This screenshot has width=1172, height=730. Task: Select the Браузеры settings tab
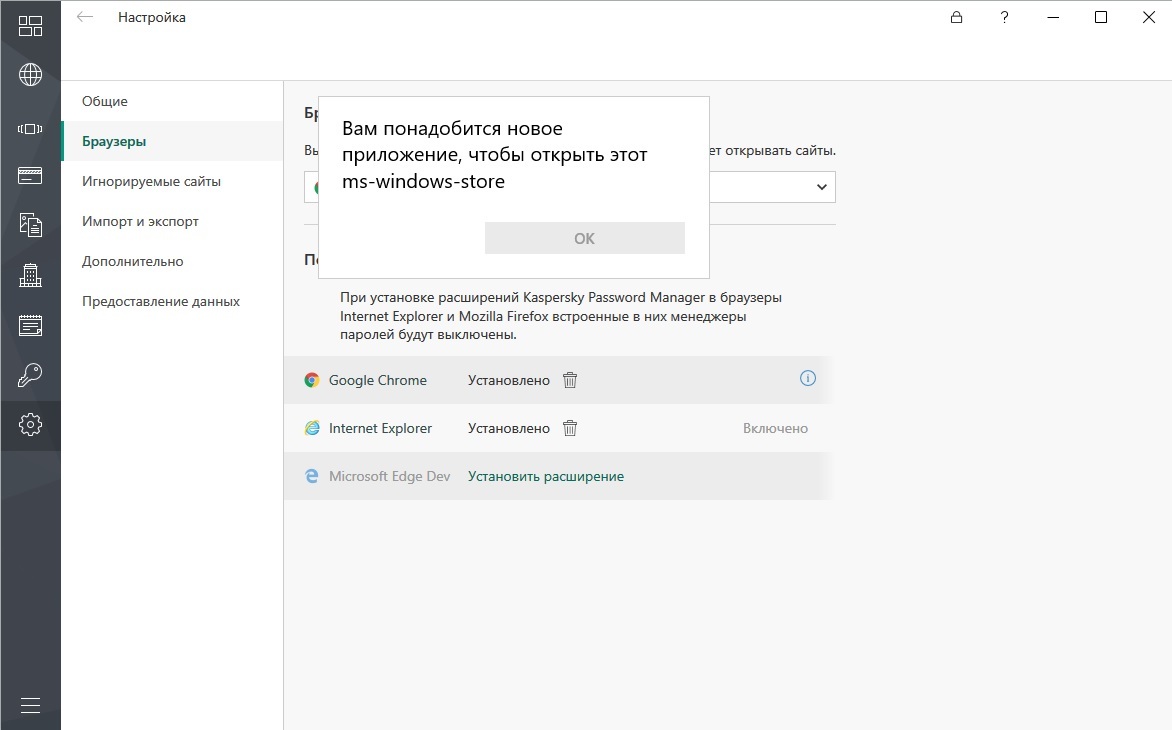point(173,141)
